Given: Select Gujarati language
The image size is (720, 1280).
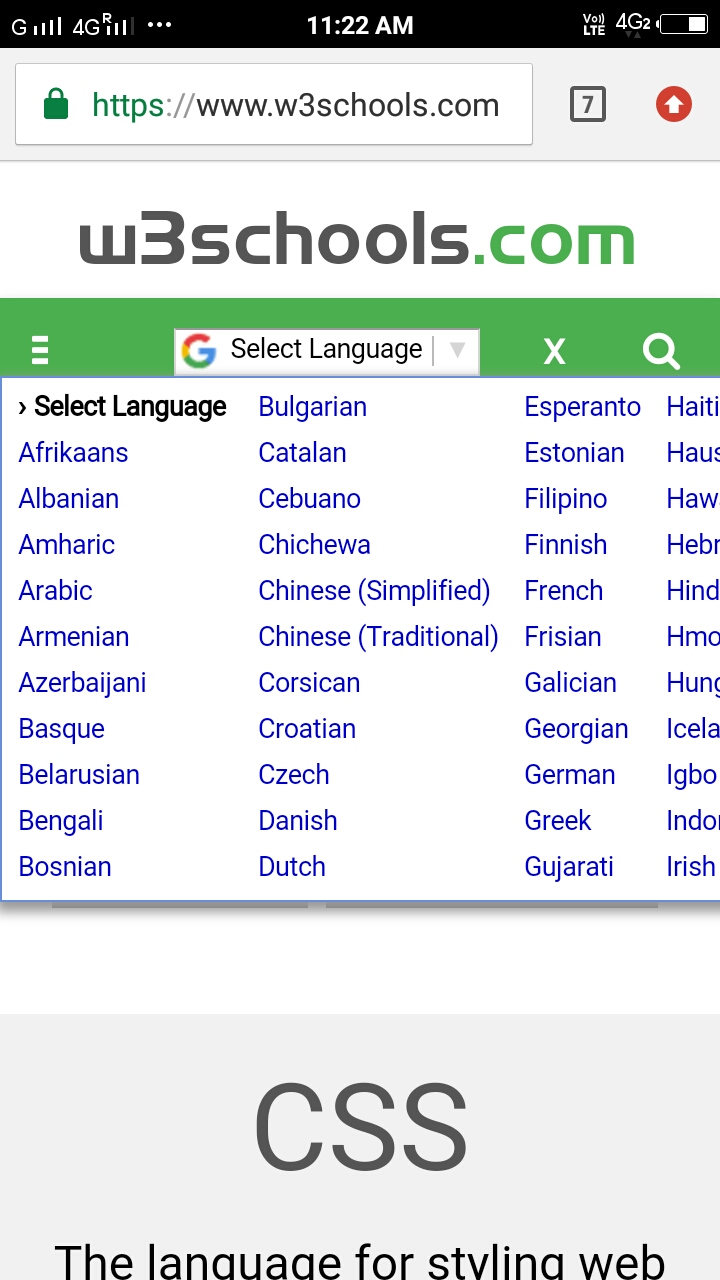Looking at the screenshot, I should click(x=569, y=867).
